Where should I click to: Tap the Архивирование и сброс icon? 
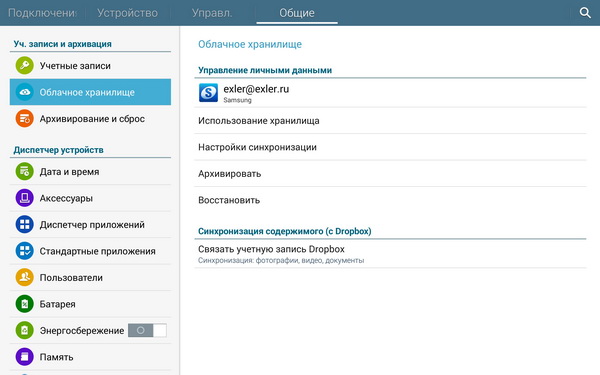24,119
